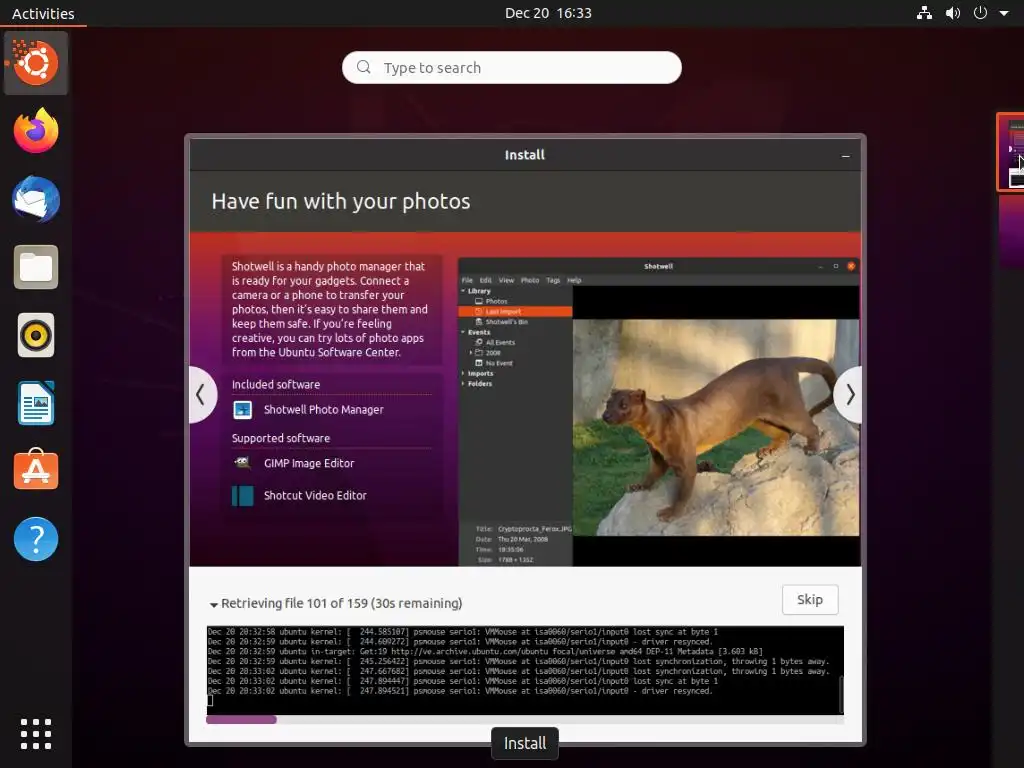Click the Shotwell Photo Manager icon
The image size is (1024, 768).
243,409
